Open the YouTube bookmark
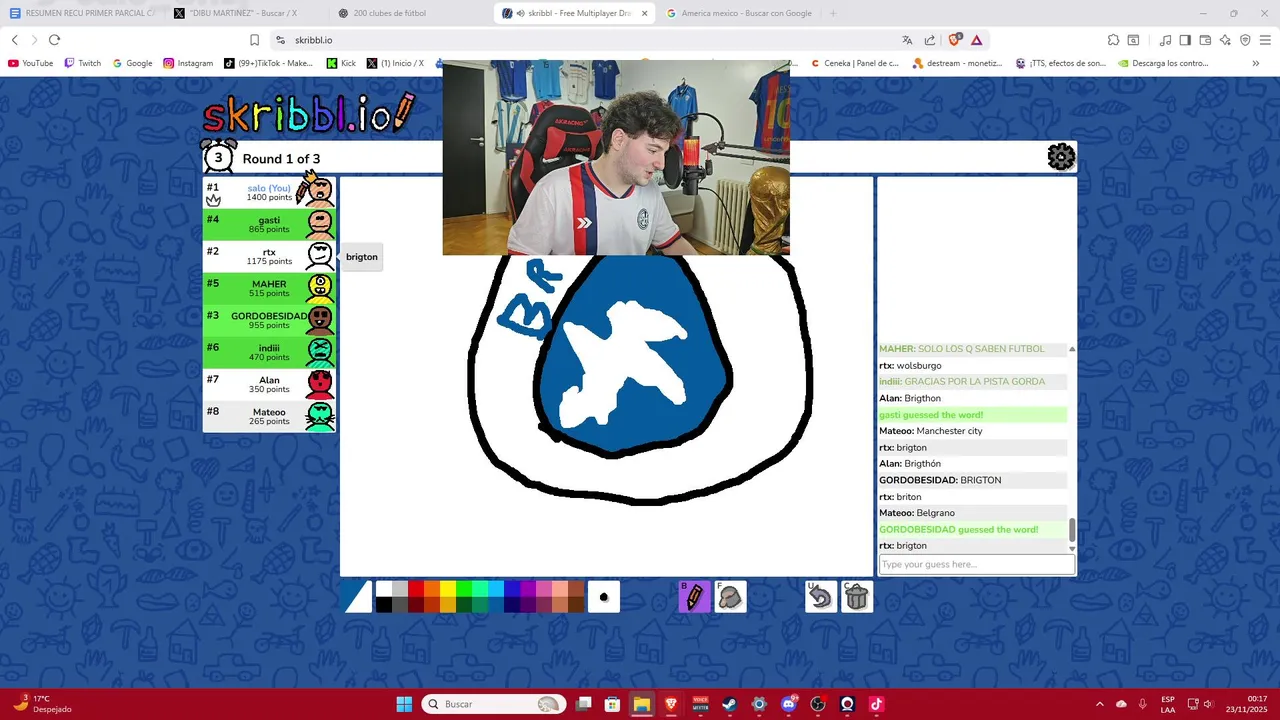 pyautogui.click(x=30, y=63)
